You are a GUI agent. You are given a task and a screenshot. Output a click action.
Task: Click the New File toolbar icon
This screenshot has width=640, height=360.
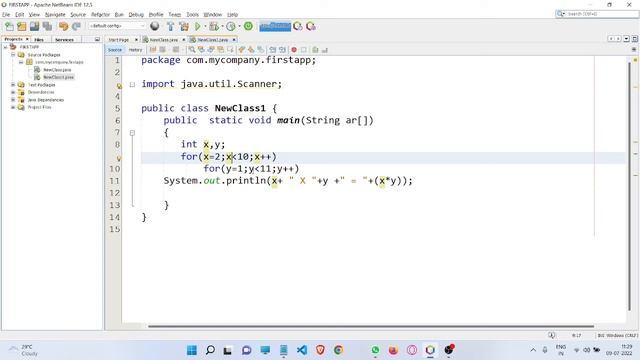point(9,27)
